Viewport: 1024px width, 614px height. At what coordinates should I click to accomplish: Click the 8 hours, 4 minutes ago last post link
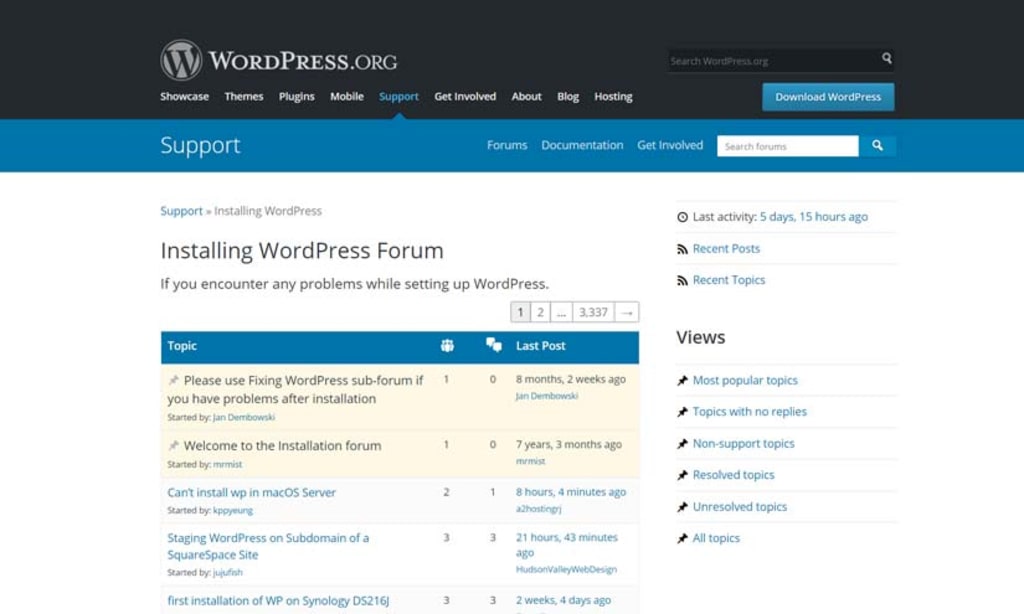571,492
